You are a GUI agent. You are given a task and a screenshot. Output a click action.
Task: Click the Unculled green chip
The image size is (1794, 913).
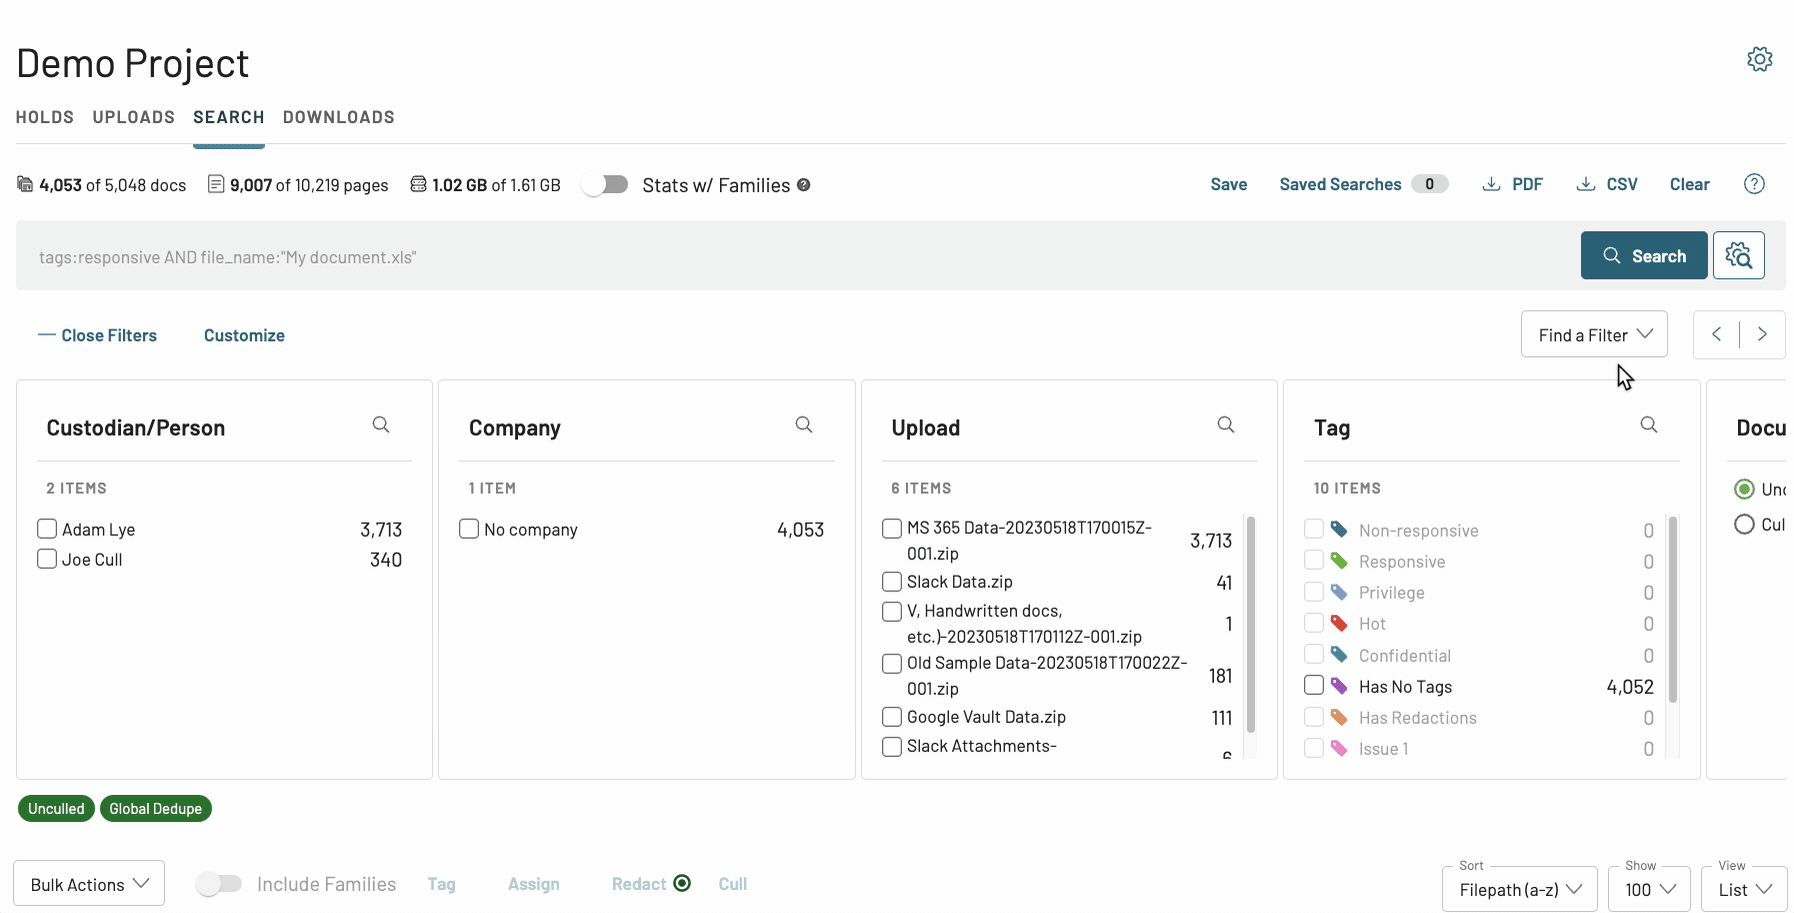point(56,808)
